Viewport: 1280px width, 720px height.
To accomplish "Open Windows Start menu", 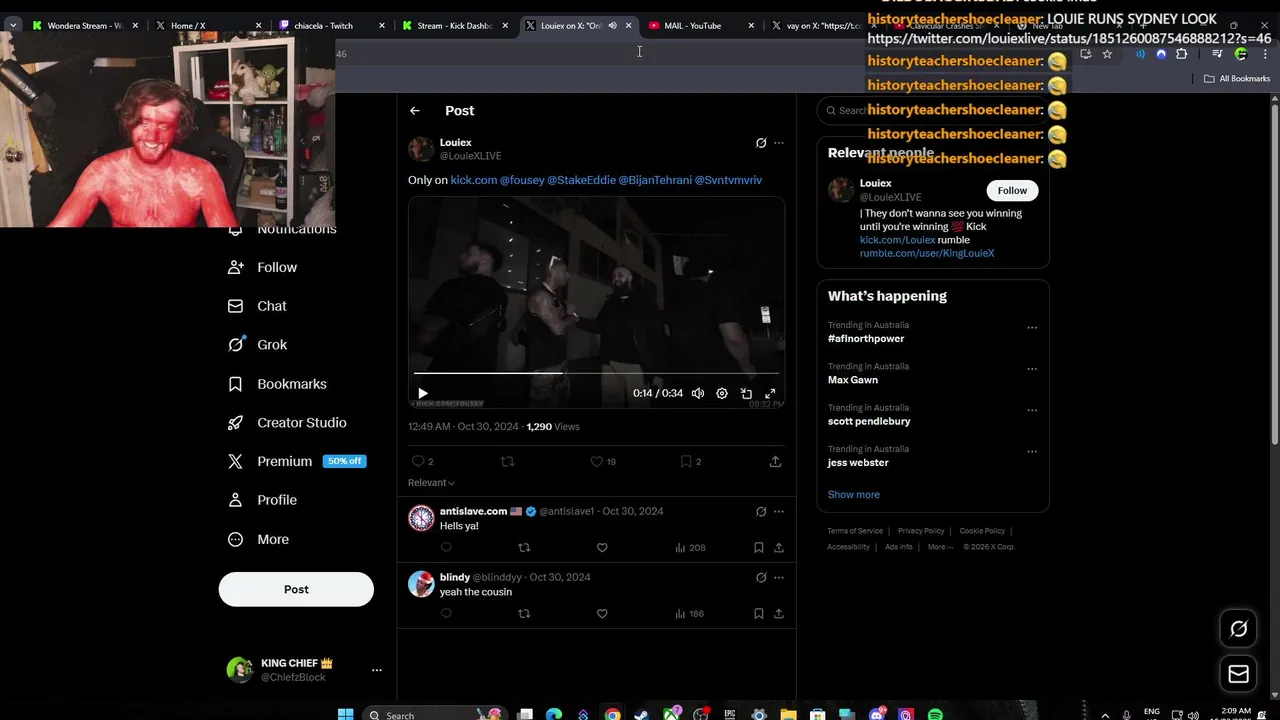I will click(x=346, y=714).
